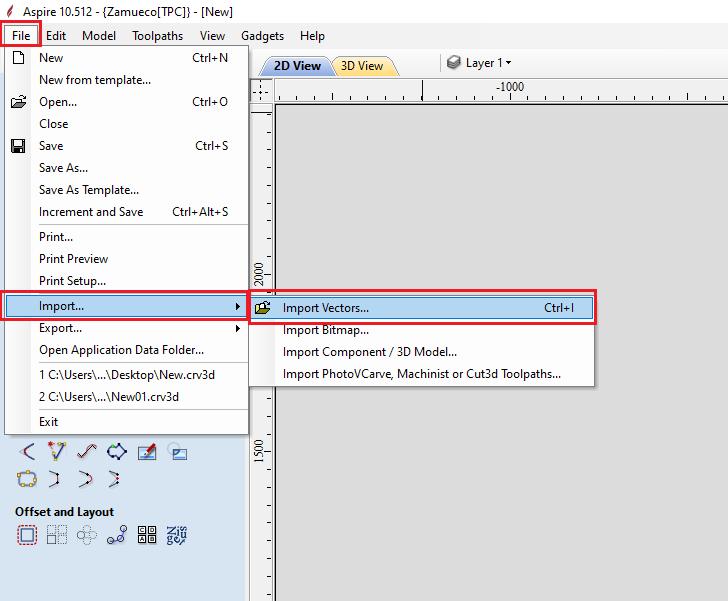
Task: Select the polygon tool with green start node
Action: [117, 451]
